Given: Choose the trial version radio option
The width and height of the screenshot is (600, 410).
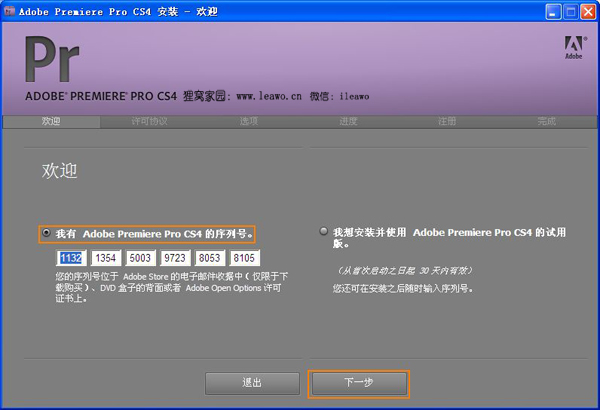Looking at the screenshot, I should (x=324, y=231).
